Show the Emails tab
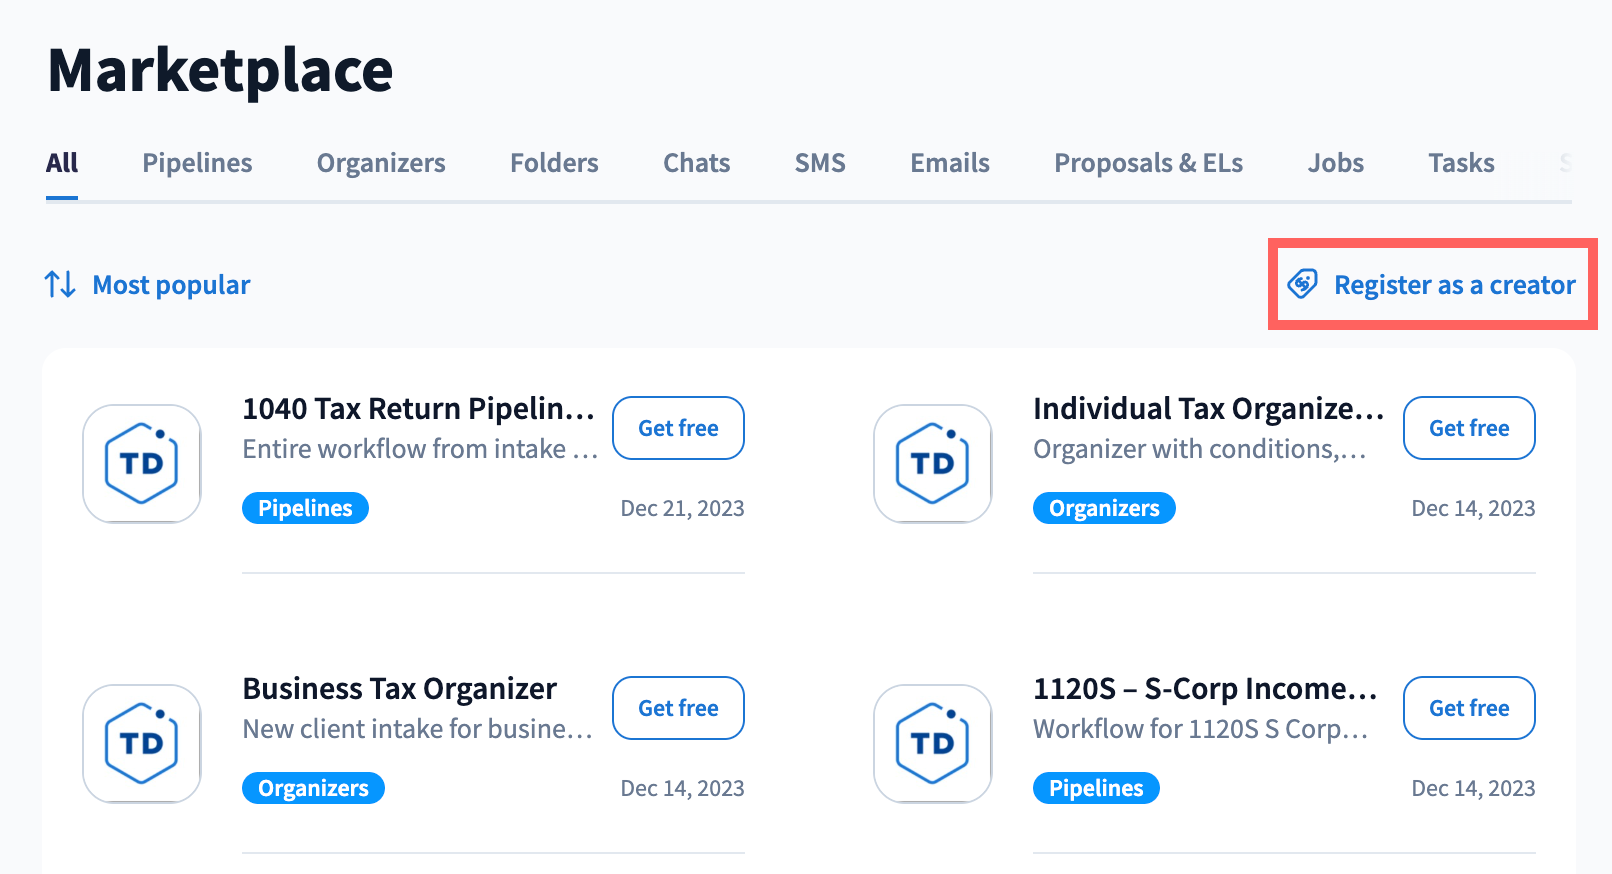 click(x=949, y=163)
